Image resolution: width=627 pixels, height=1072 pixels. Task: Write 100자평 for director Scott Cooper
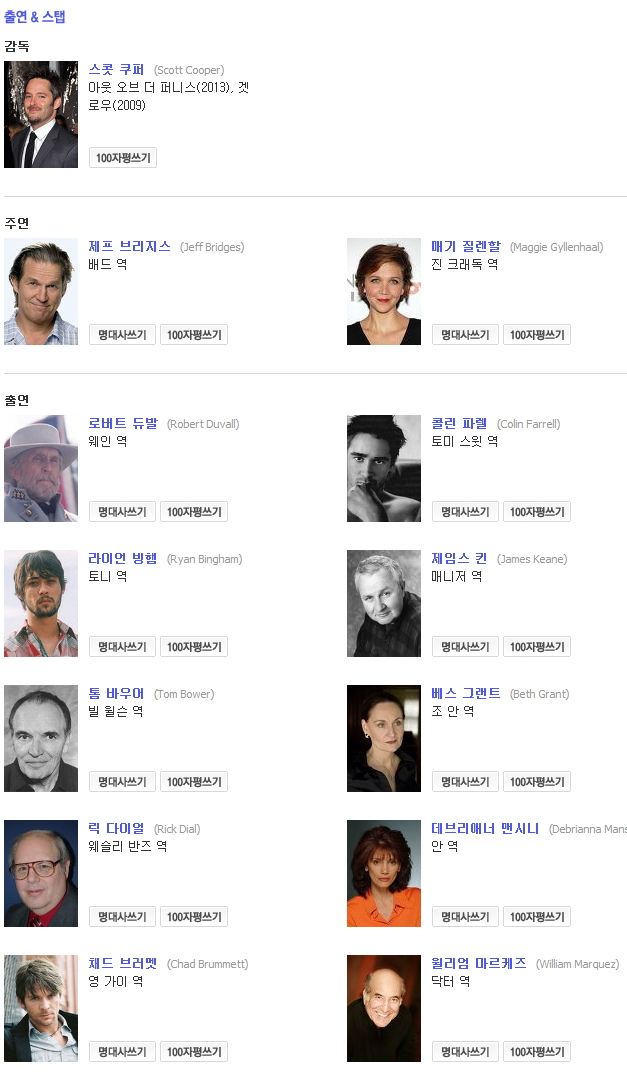coord(123,158)
